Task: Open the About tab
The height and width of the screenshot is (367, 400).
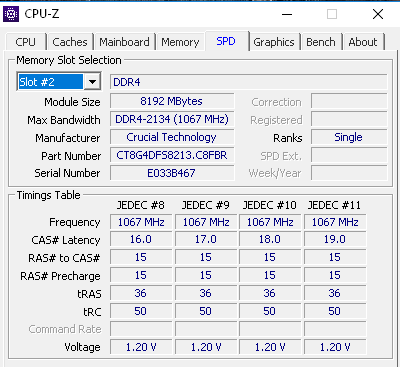Action: point(363,42)
